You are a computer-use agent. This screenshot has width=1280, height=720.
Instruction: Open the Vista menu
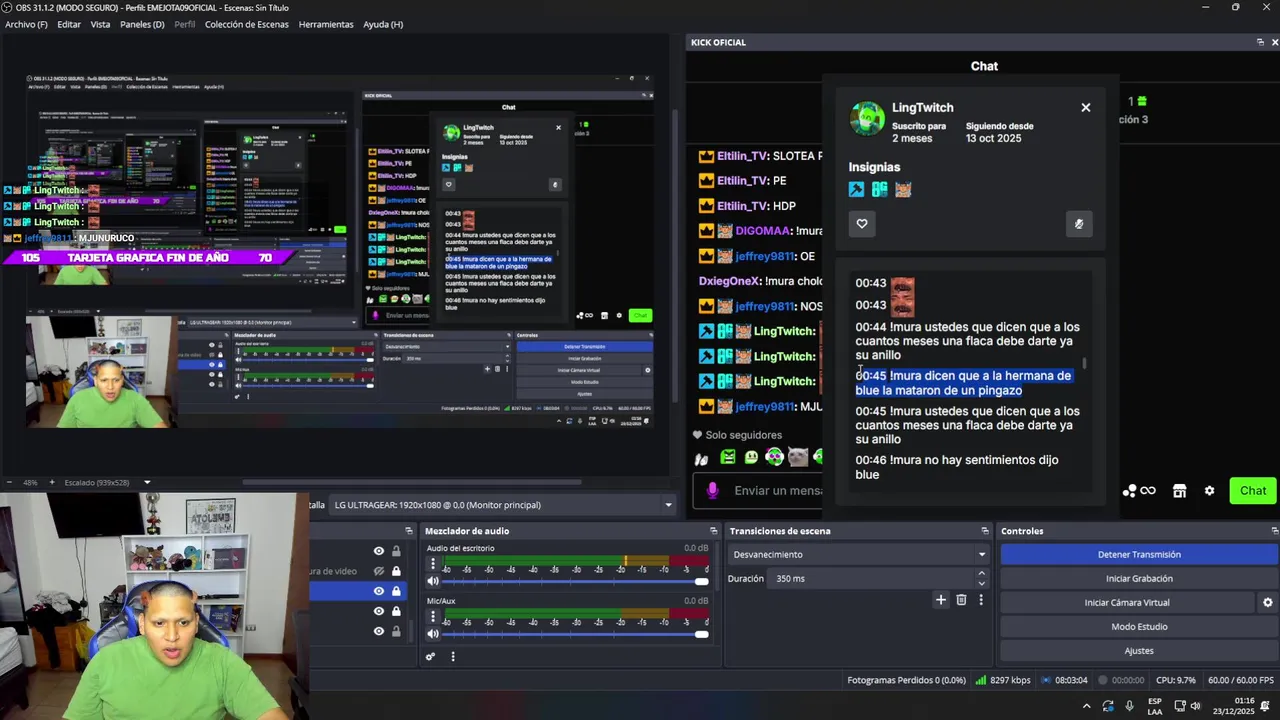tap(100, 24)
